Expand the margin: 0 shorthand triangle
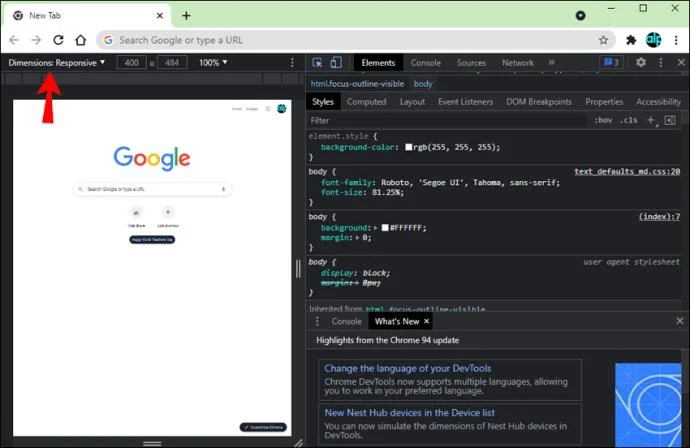Viewport: 690px width, 448px height. [357, 238]
